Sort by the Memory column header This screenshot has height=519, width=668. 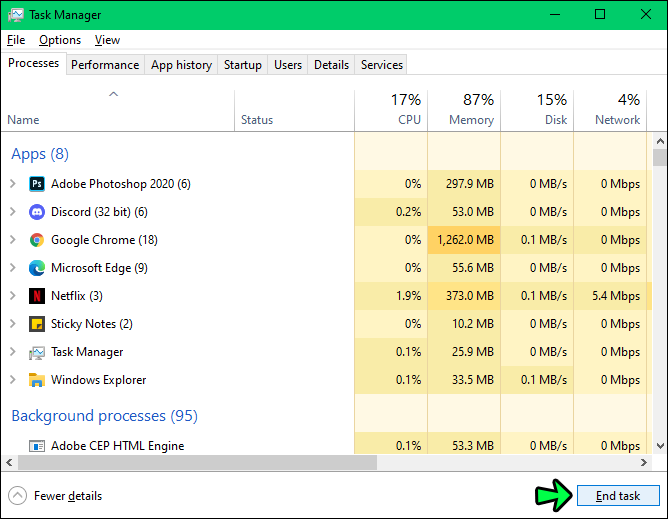click(464, 110)
